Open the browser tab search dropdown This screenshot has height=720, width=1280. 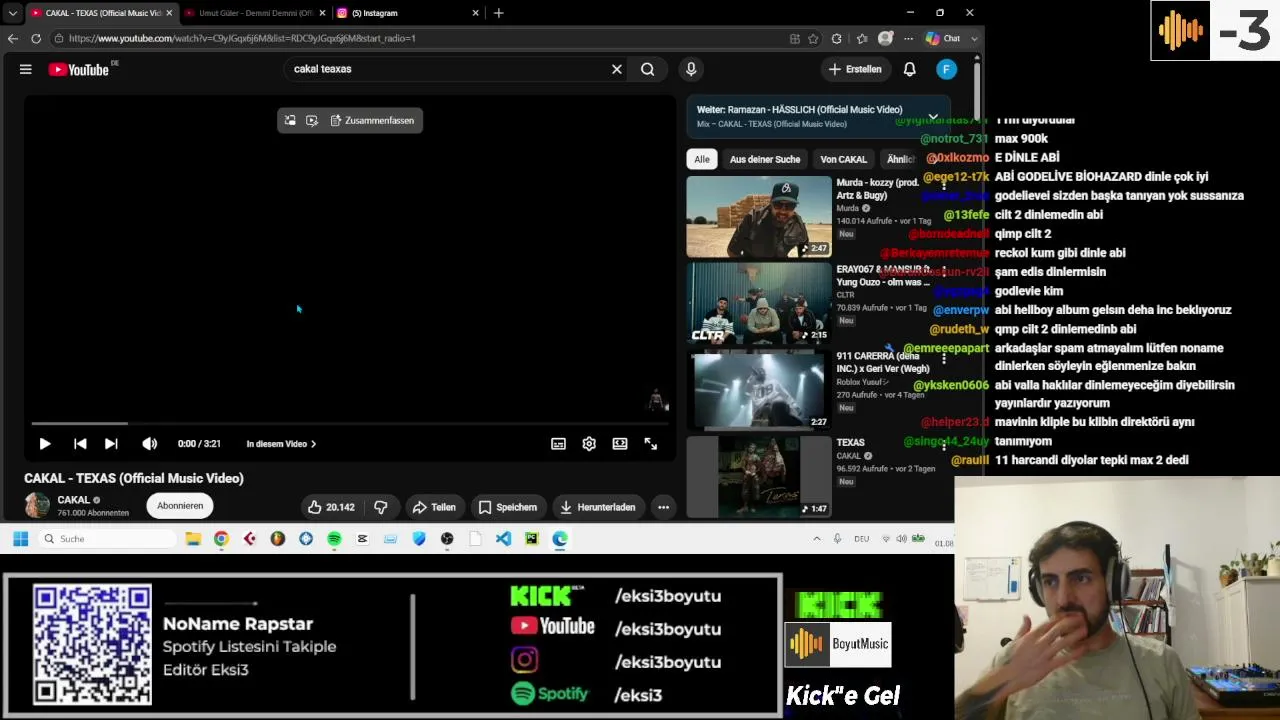pos(12,13)
